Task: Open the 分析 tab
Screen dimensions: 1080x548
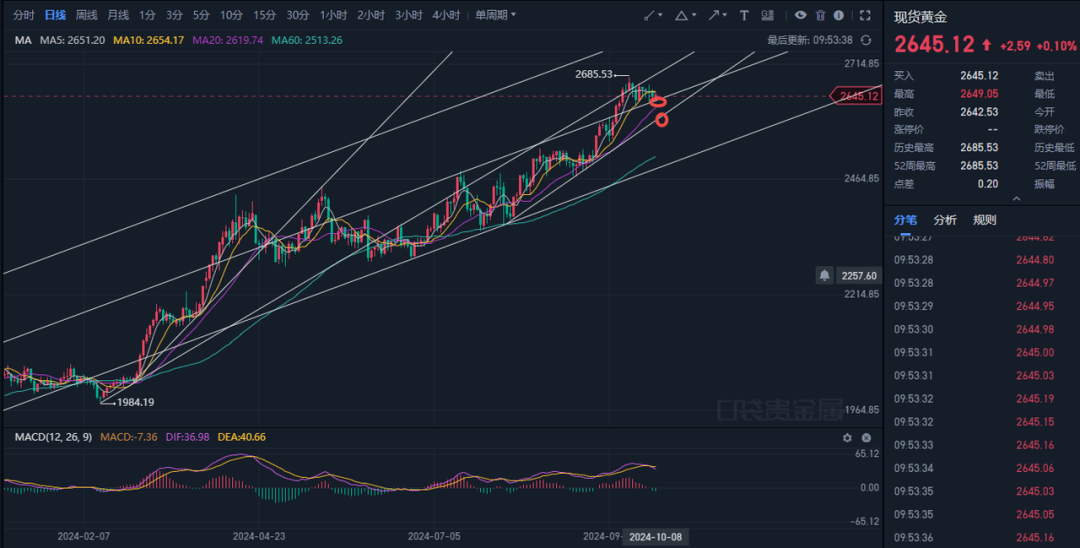Action: point(945,220)
